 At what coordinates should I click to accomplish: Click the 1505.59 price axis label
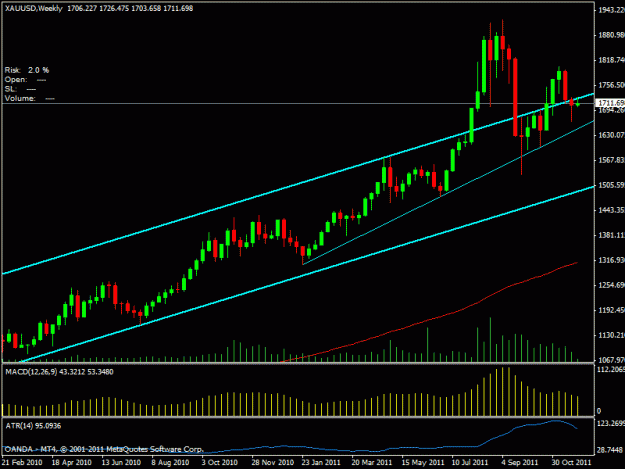click(x=611, y=185)
